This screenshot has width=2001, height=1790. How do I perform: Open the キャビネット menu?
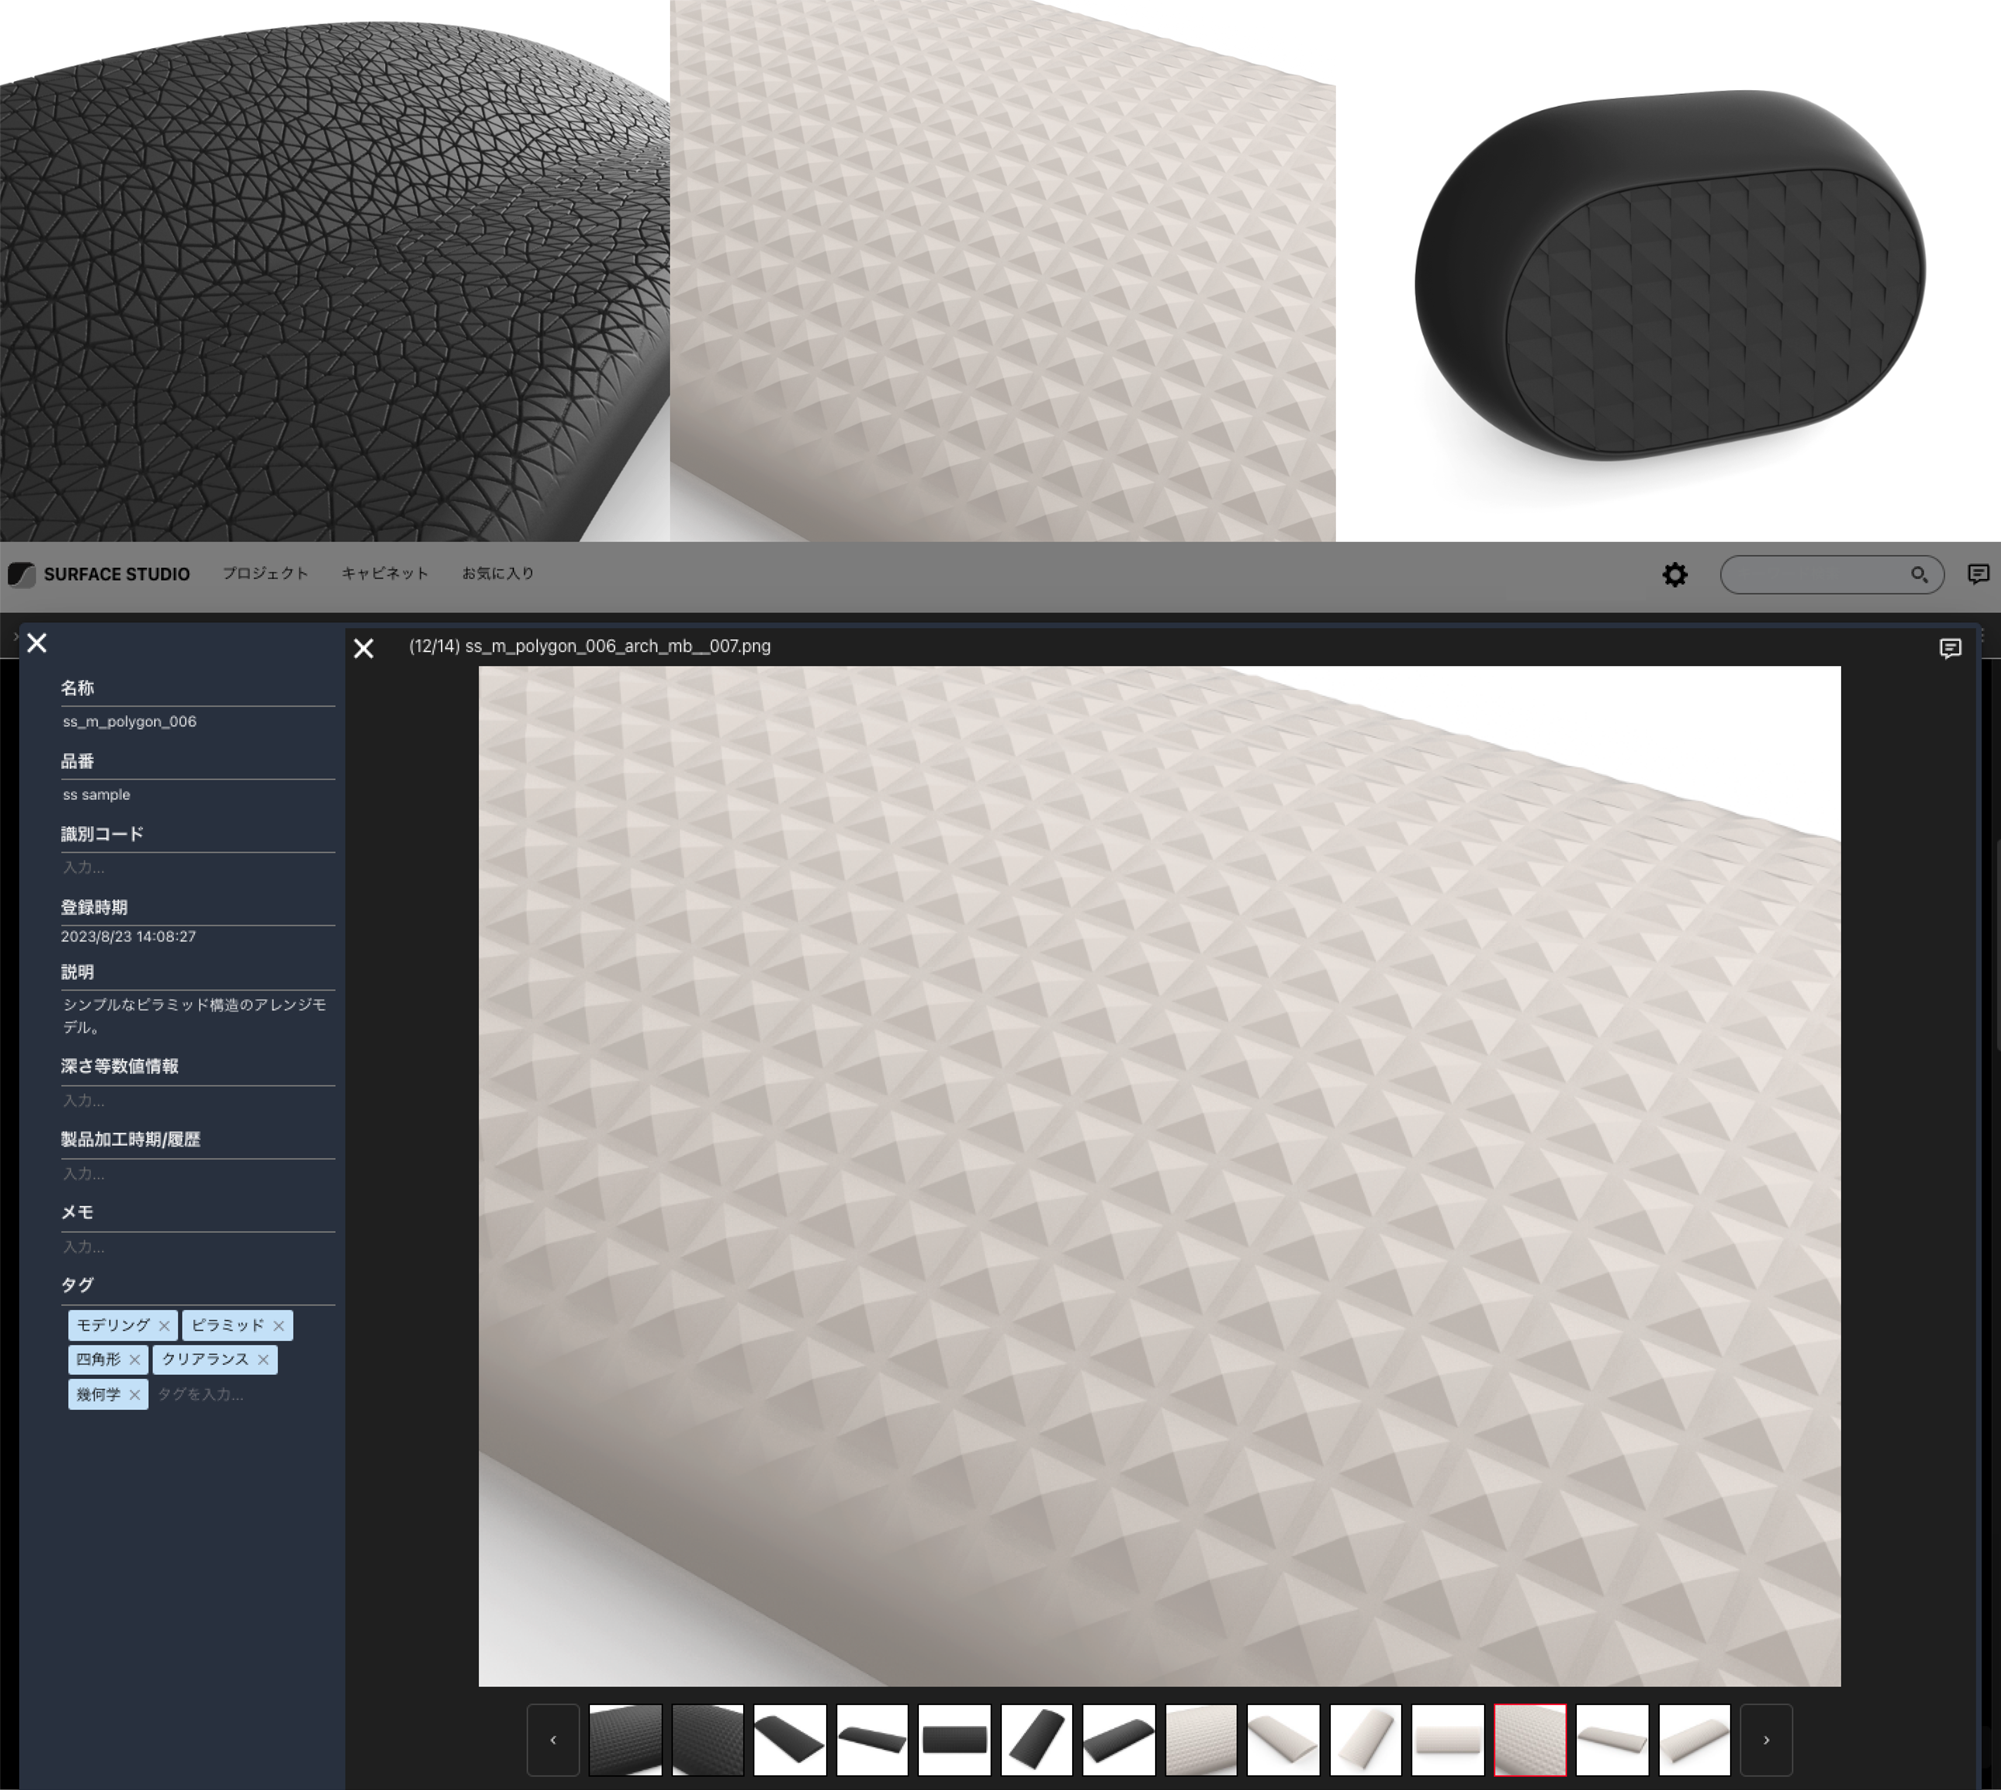(385, 573)
